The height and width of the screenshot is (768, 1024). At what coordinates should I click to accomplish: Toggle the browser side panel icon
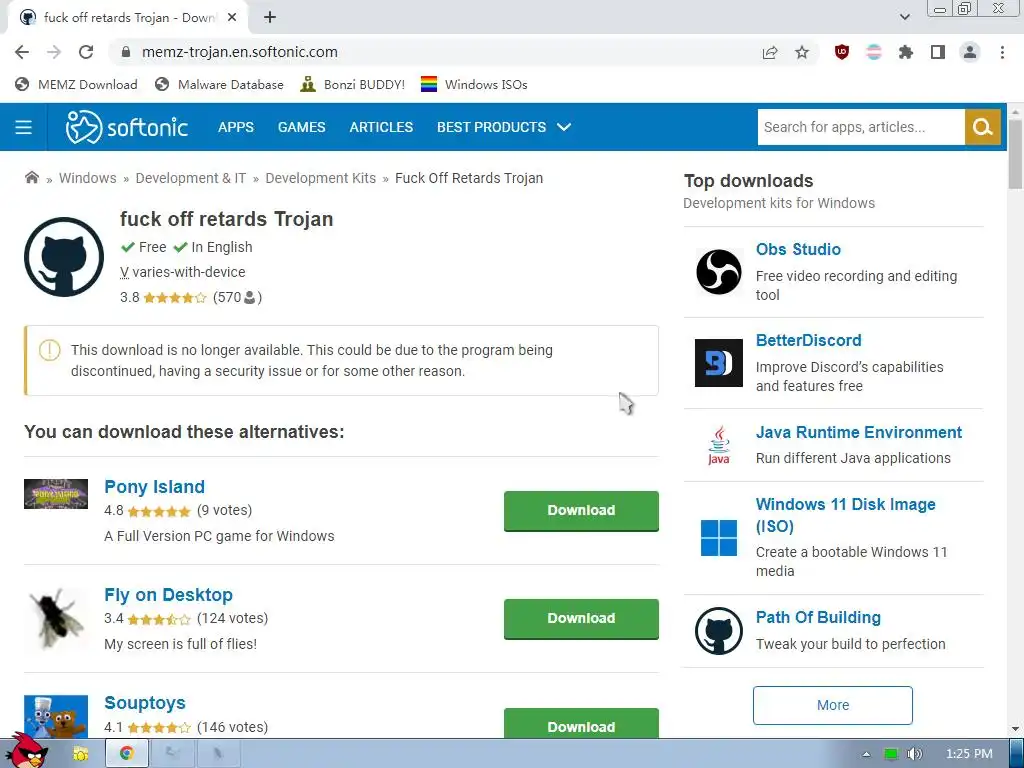point(938,52)
